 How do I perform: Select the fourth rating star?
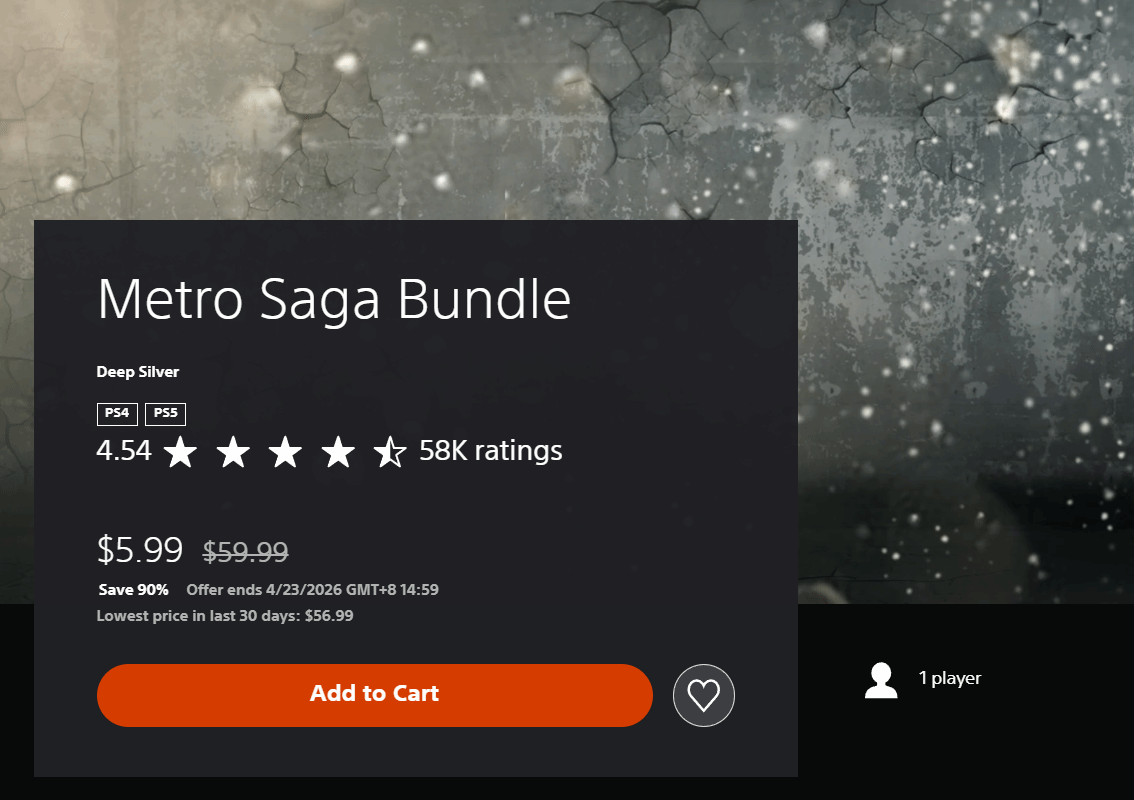point(338,452)
